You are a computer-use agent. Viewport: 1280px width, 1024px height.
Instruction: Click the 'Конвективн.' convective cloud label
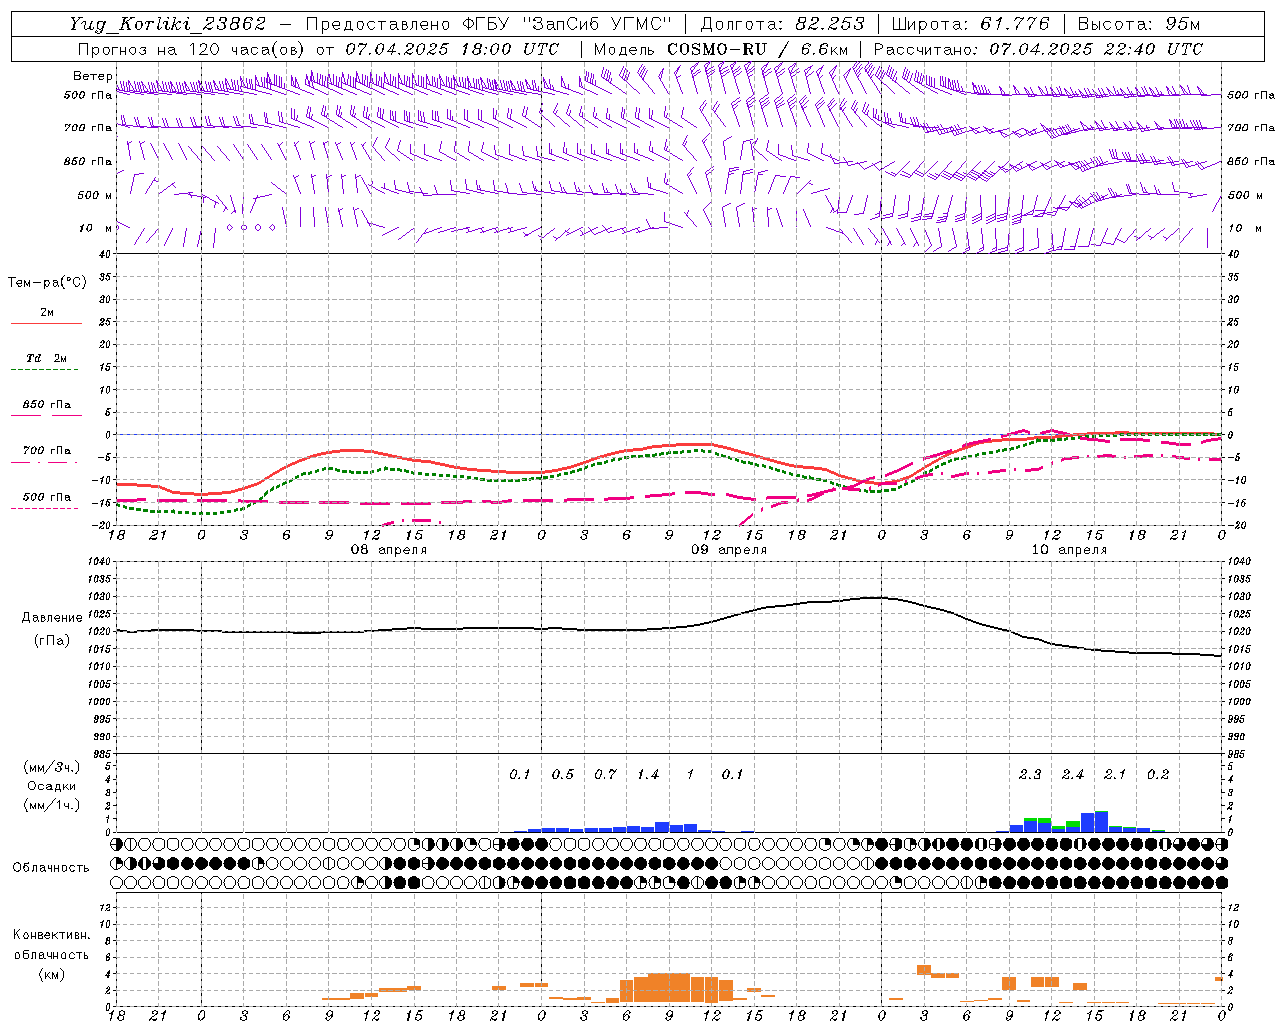pyautogui.click(x=51, y=935)
